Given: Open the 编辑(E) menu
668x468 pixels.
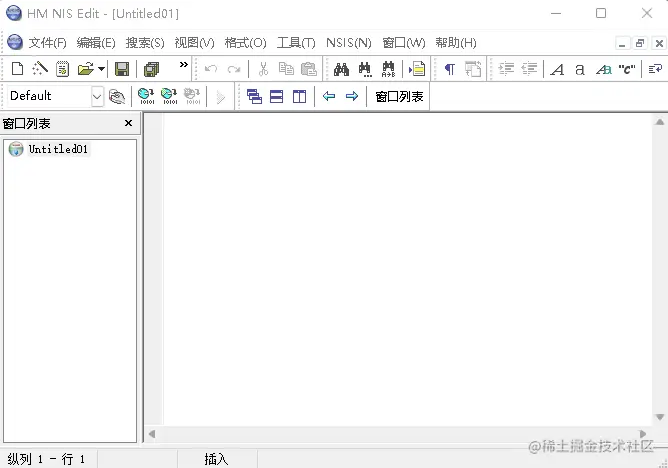Looking at the screenshot, I should [96, 43].
